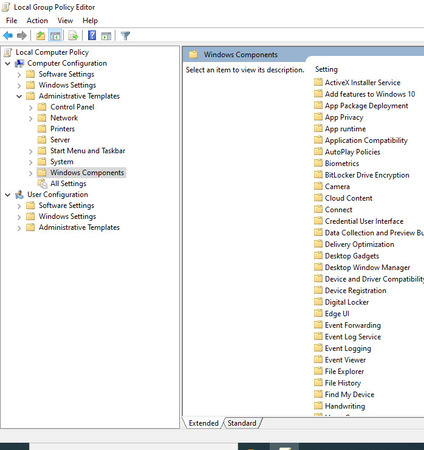The height and width of the screenshot is (450, 424).
Task: Select Device Registration in the list
Action: 355,290
